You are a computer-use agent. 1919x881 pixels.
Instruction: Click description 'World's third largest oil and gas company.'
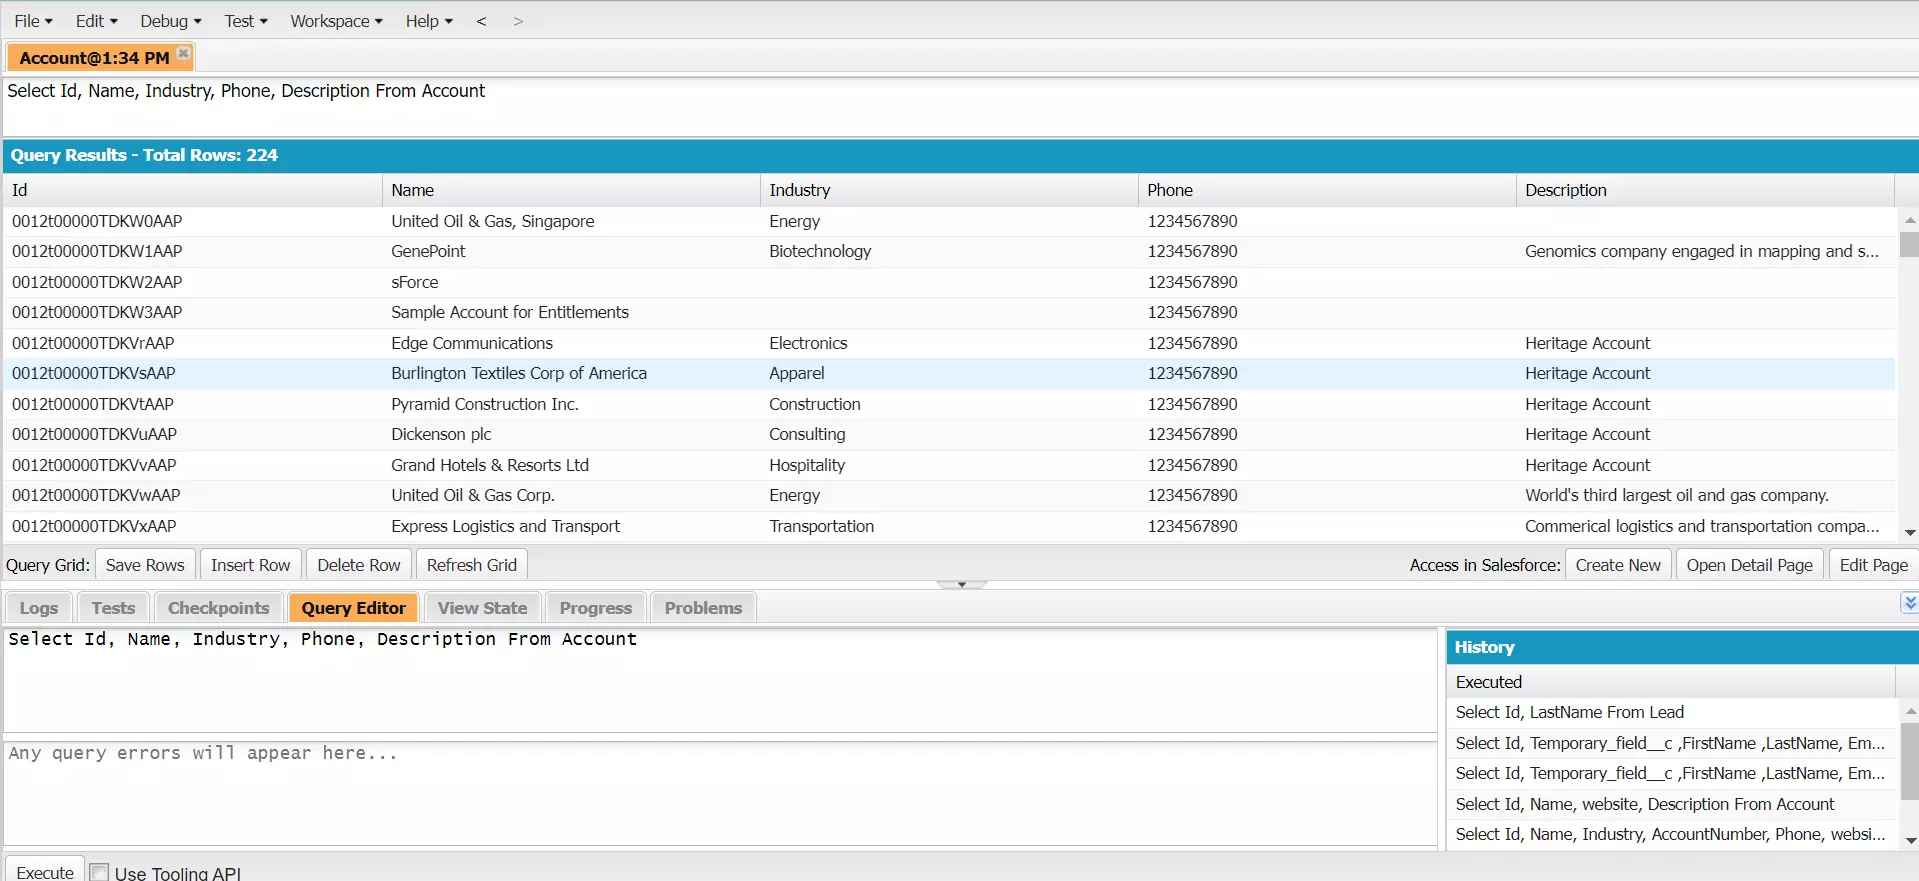pyautogui.click(x=1705, y=495)
